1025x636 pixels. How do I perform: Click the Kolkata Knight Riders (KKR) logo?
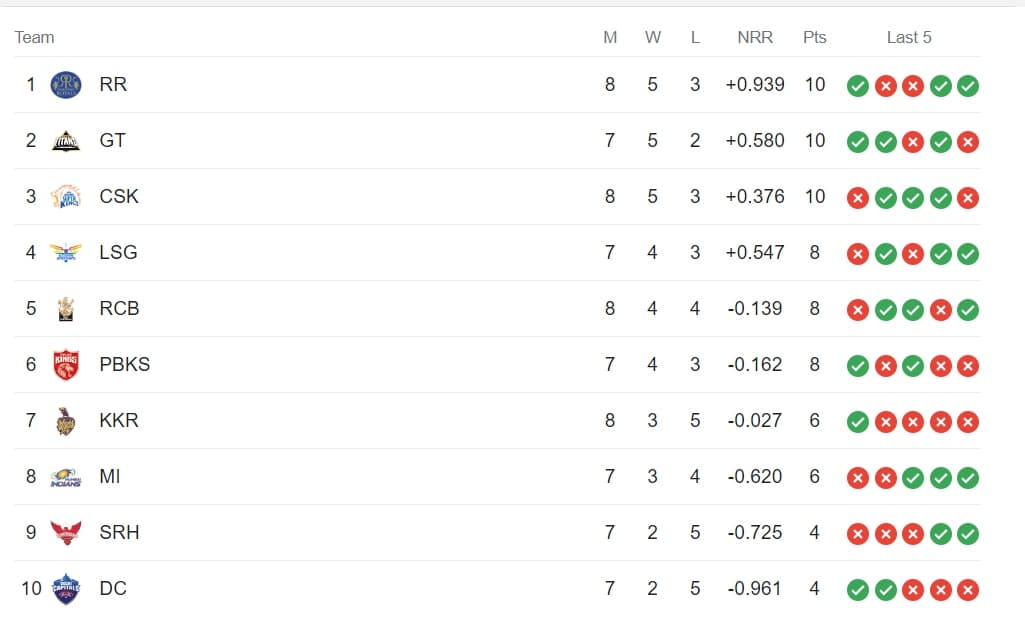coord(66,421)
